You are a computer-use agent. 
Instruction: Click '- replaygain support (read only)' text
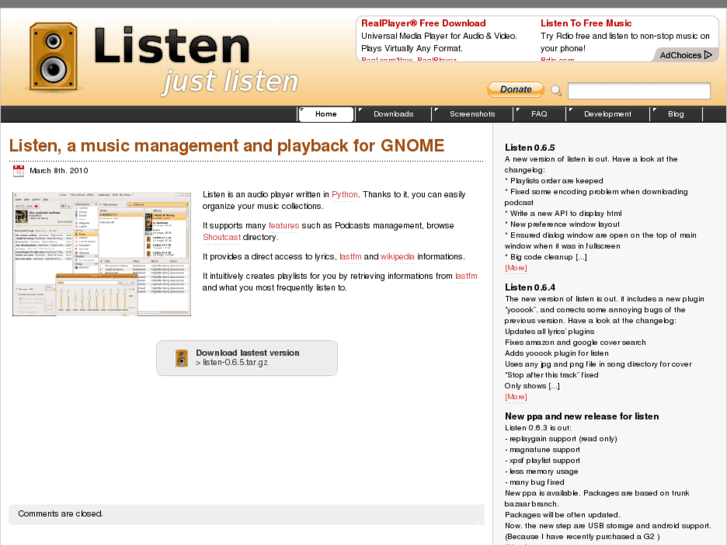pyautogui.click(x=561, y=438)
